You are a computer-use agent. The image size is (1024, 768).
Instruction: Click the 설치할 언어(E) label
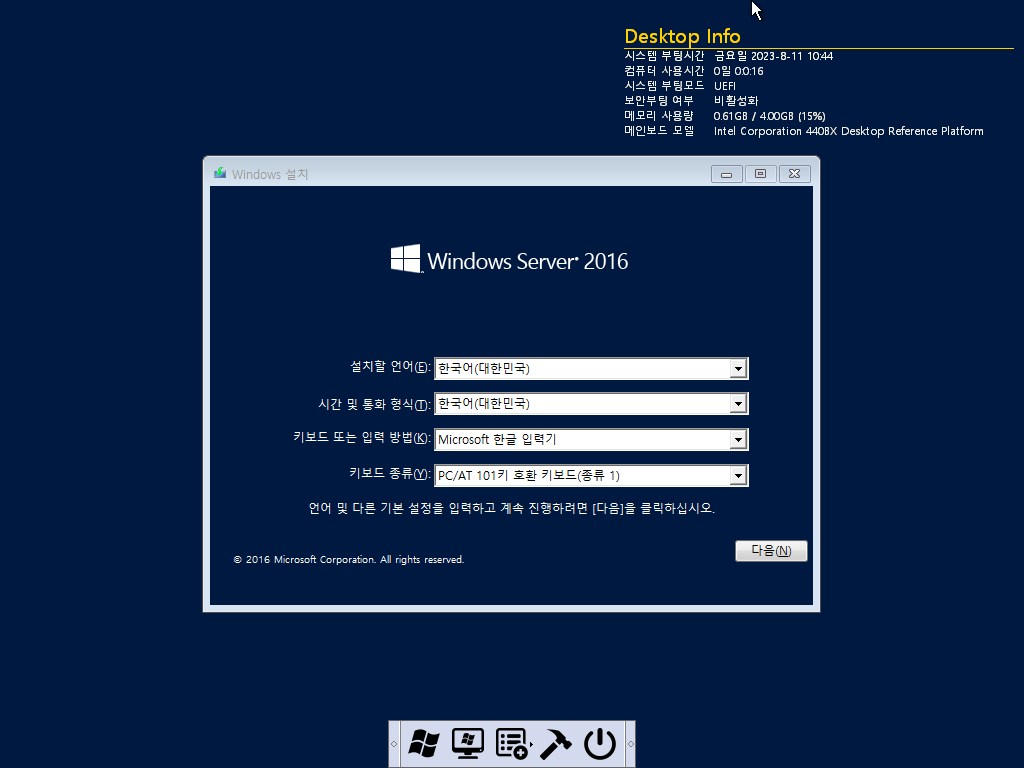[391, 367]
